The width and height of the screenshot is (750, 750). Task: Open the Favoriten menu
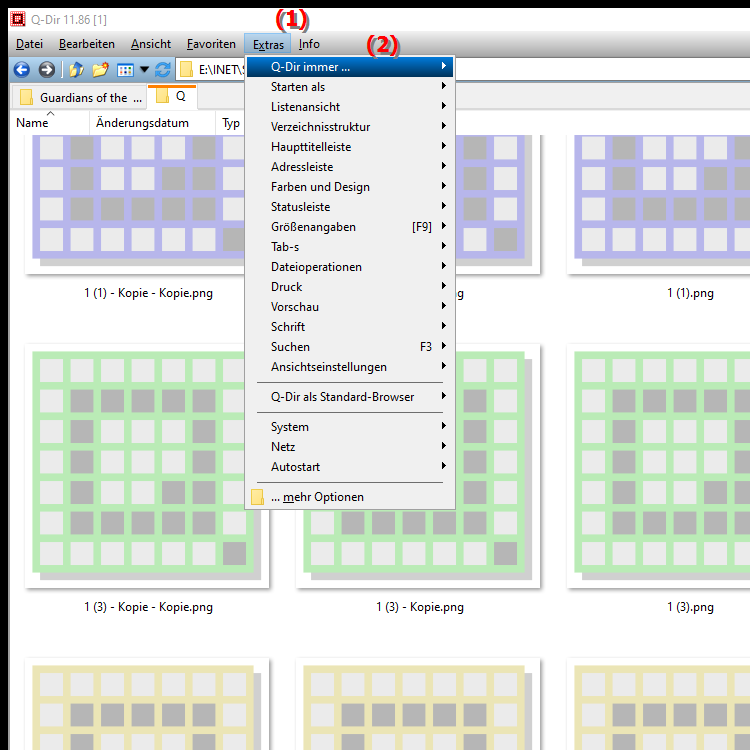(211, 44)
